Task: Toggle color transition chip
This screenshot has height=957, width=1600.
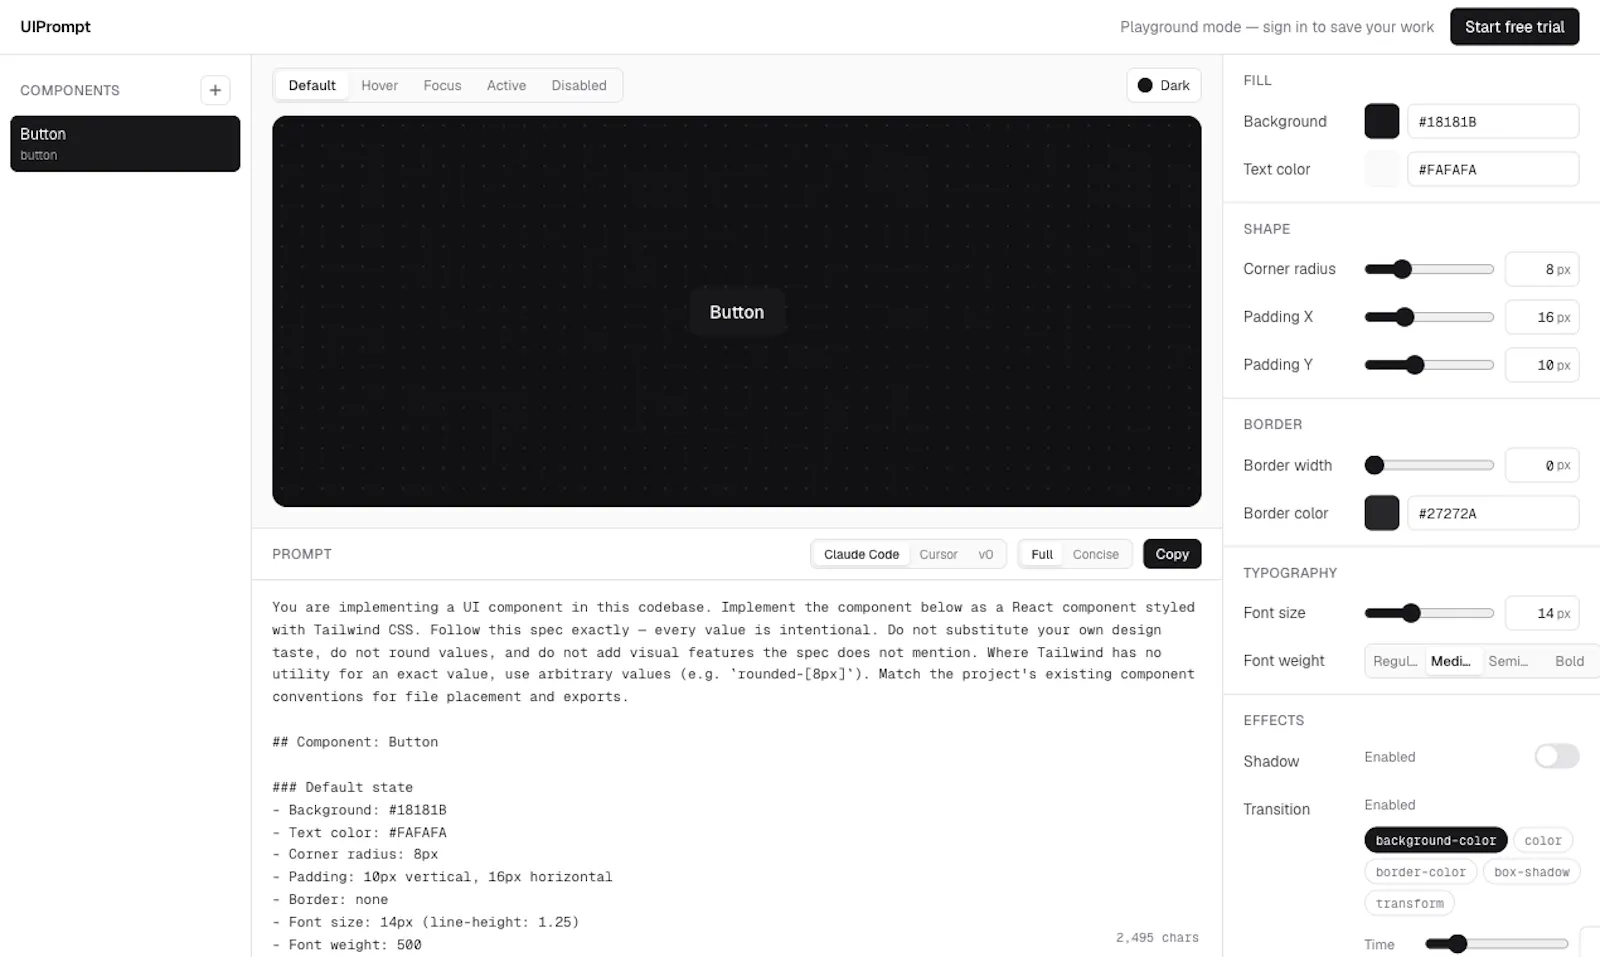Action: [x=1542, y=841]
